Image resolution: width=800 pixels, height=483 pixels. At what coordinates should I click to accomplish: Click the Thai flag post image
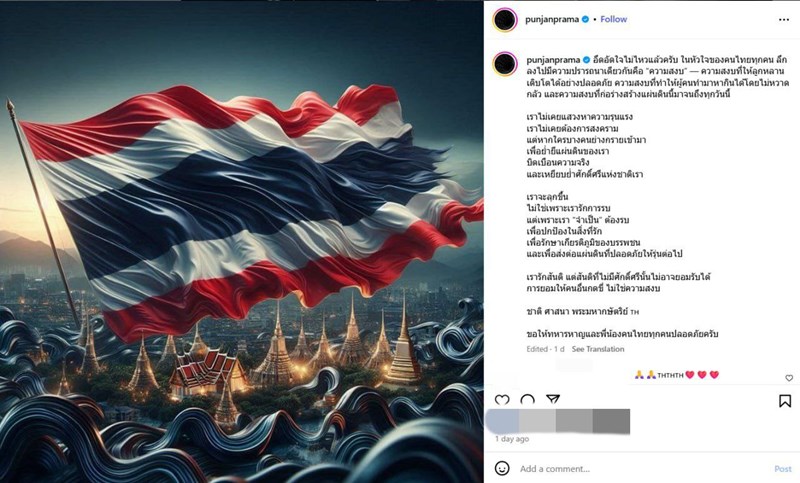click(x=242, y=242)
